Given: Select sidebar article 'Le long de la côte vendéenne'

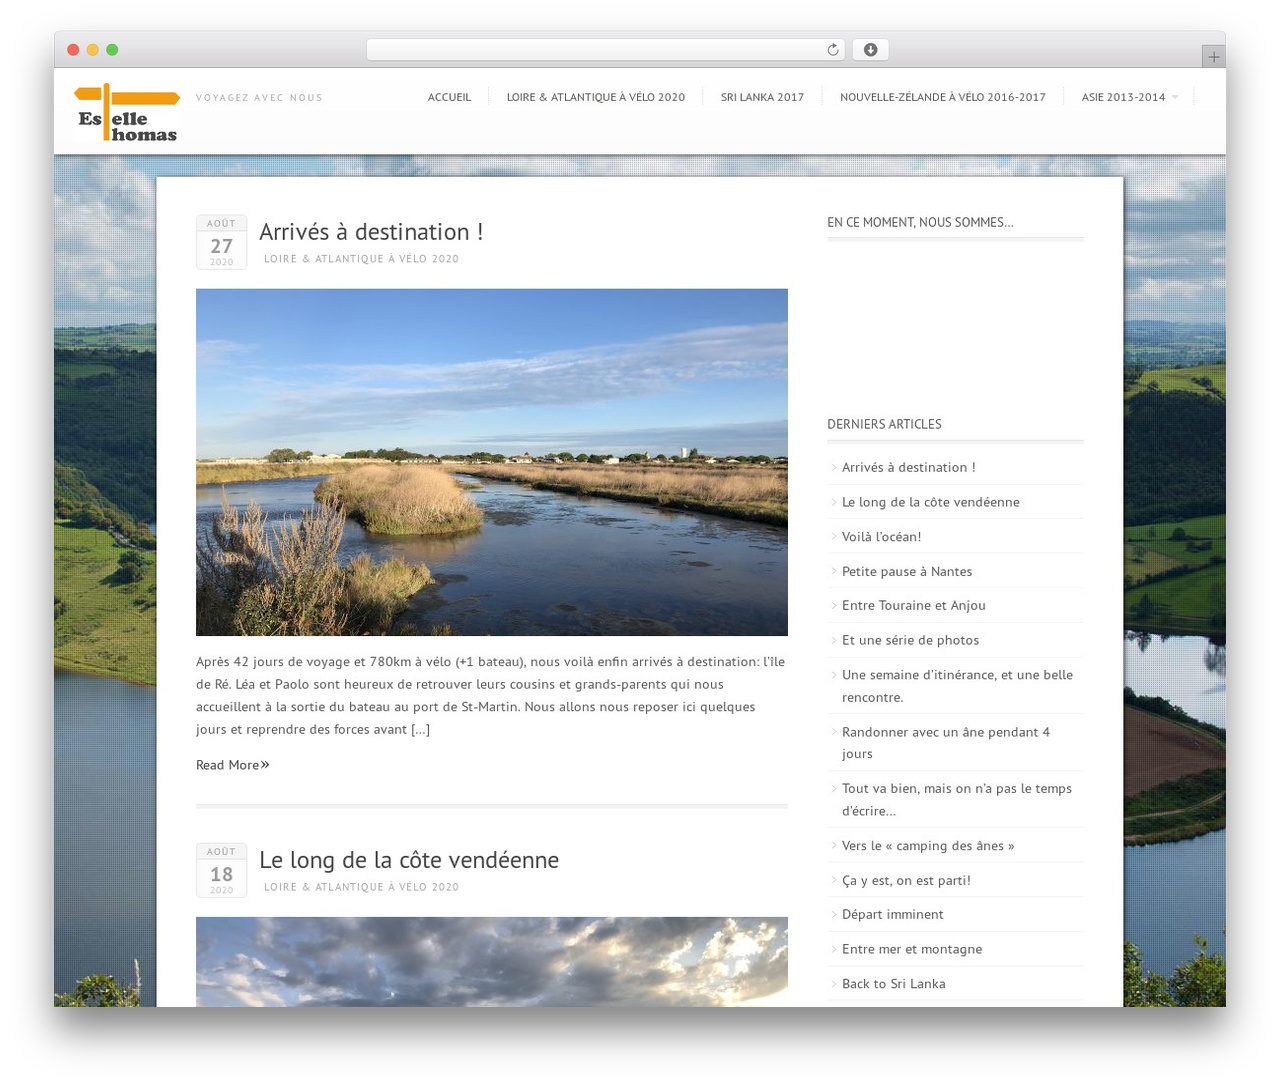Looking at the screenshot, I should click(931, 502).
